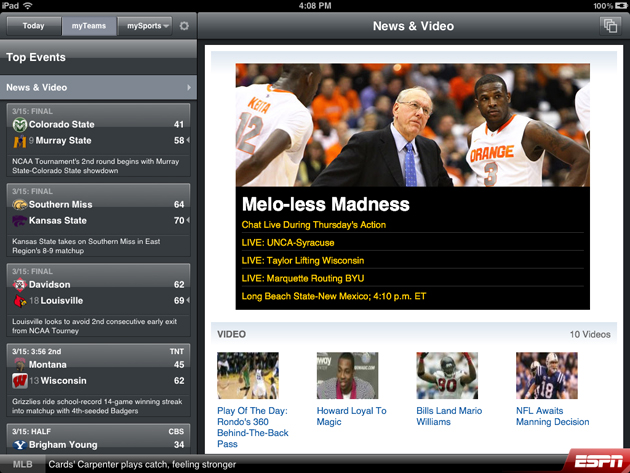Tap the Davidson team logo
Viewport: 630px width, 473px height.
19,285
